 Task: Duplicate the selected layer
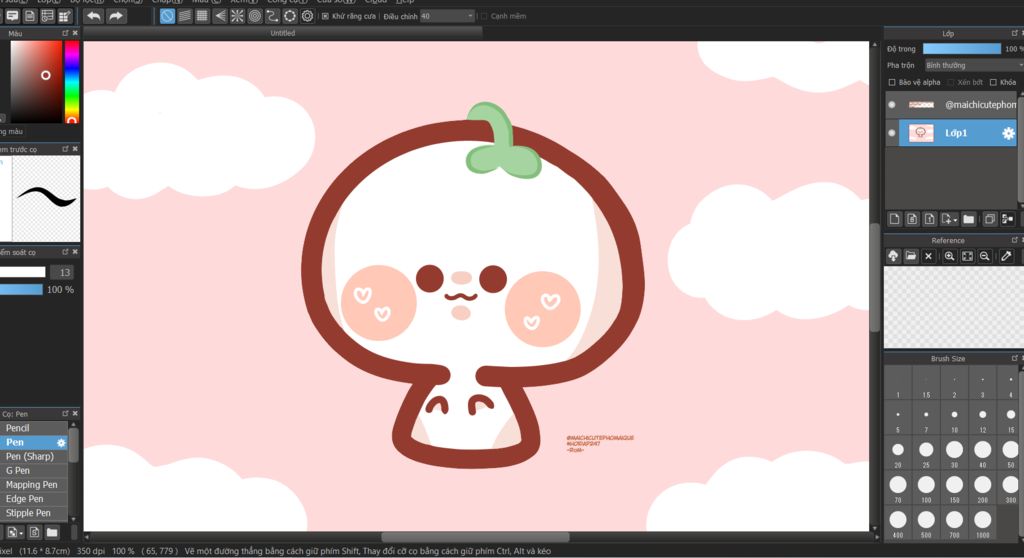990,219
